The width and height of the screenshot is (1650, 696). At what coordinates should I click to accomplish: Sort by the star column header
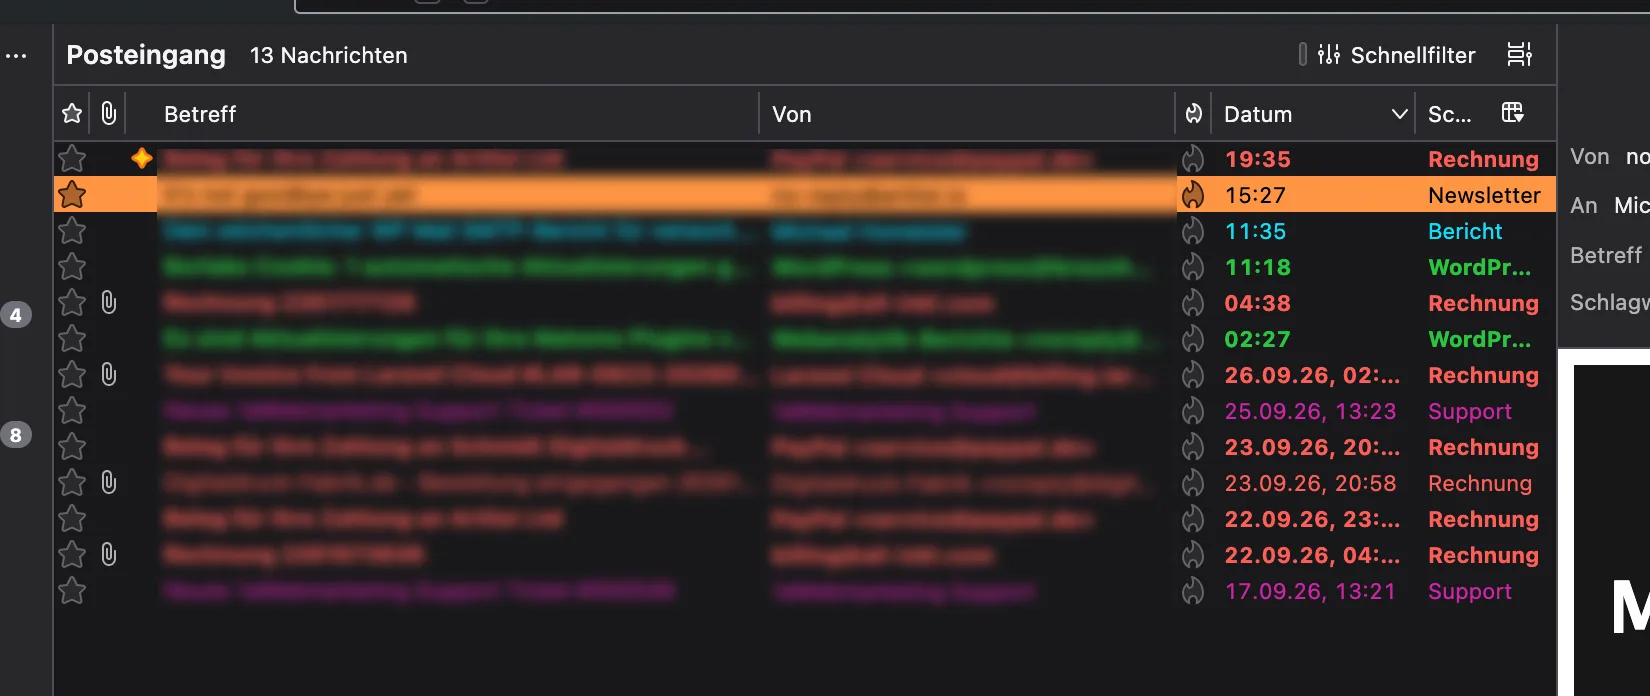[x=72, y=114]
